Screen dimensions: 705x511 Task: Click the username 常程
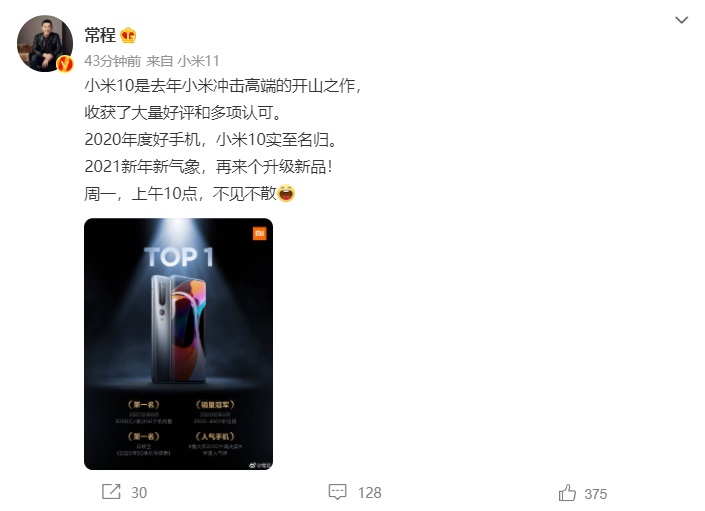100,35
